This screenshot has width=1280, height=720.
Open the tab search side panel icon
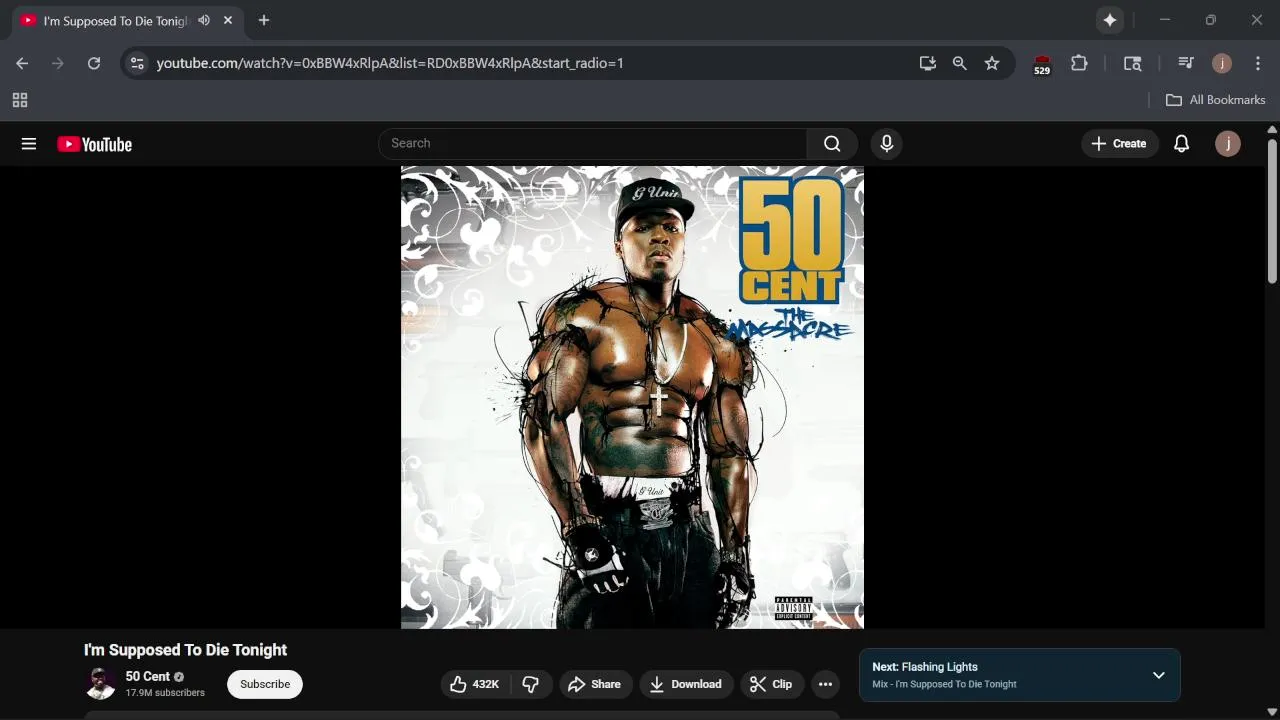pyautogui.click(x=1132, y=63)
